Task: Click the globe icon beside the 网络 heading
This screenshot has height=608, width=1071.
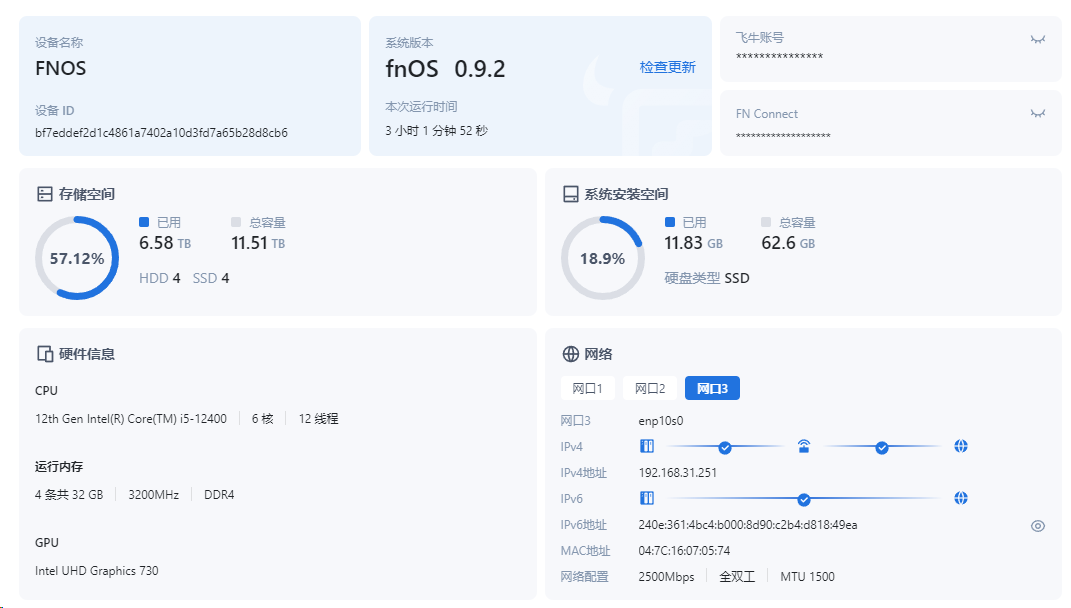Action: 571,354
